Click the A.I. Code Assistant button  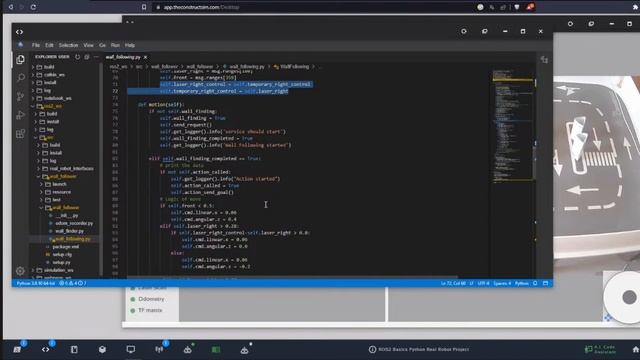click(600, 349)
